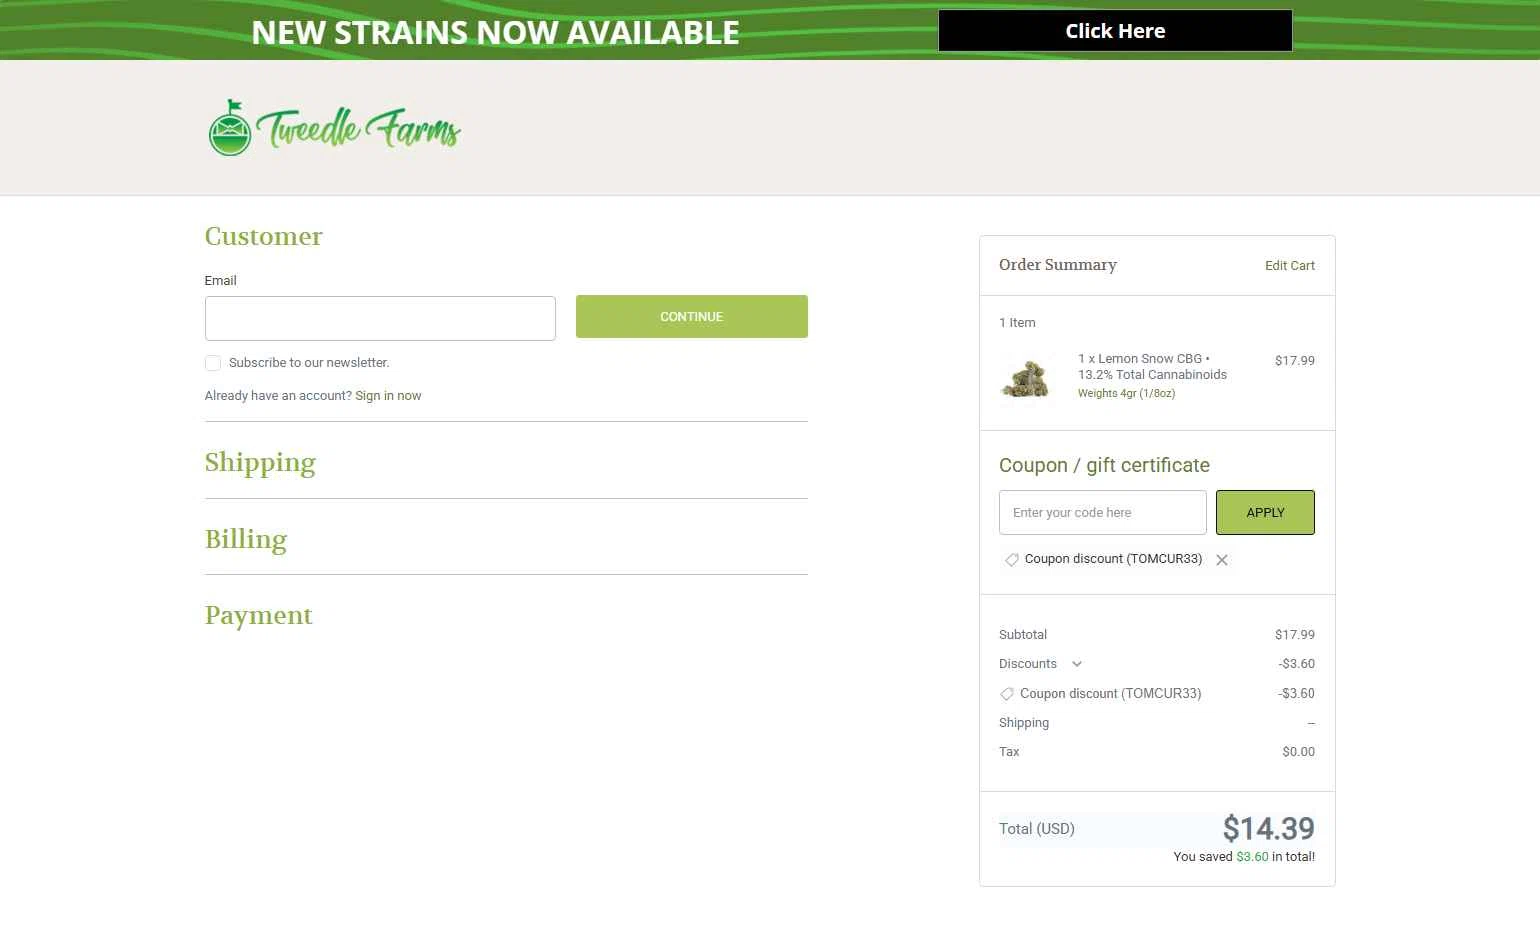Screen dimensions: 1540x945
Task: Collapse the Discounts chevron
Action: coord(1077,664)
